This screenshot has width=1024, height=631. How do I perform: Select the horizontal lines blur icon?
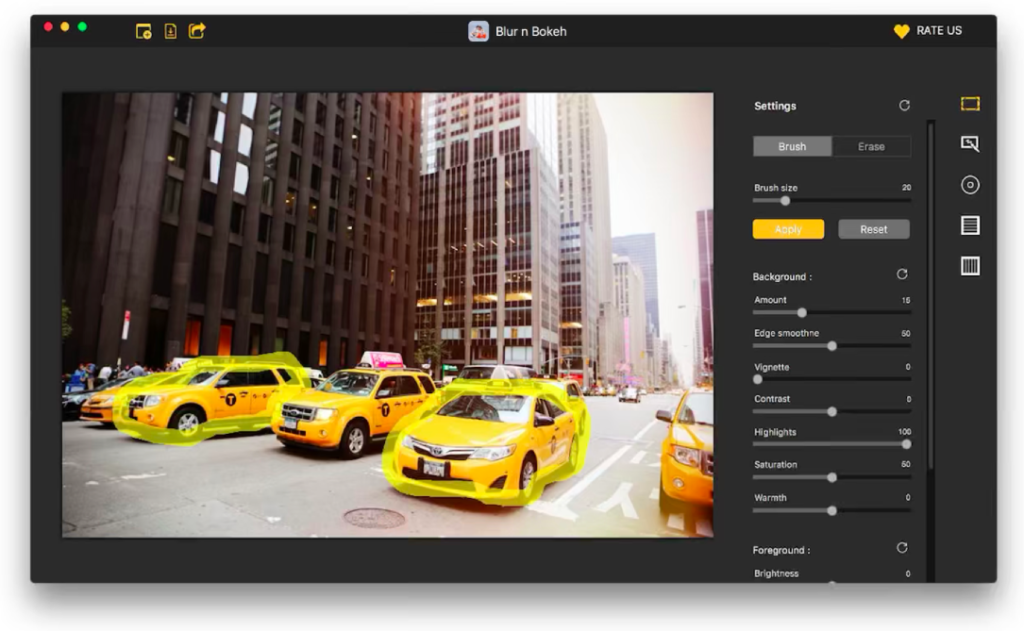coord(970,225)
